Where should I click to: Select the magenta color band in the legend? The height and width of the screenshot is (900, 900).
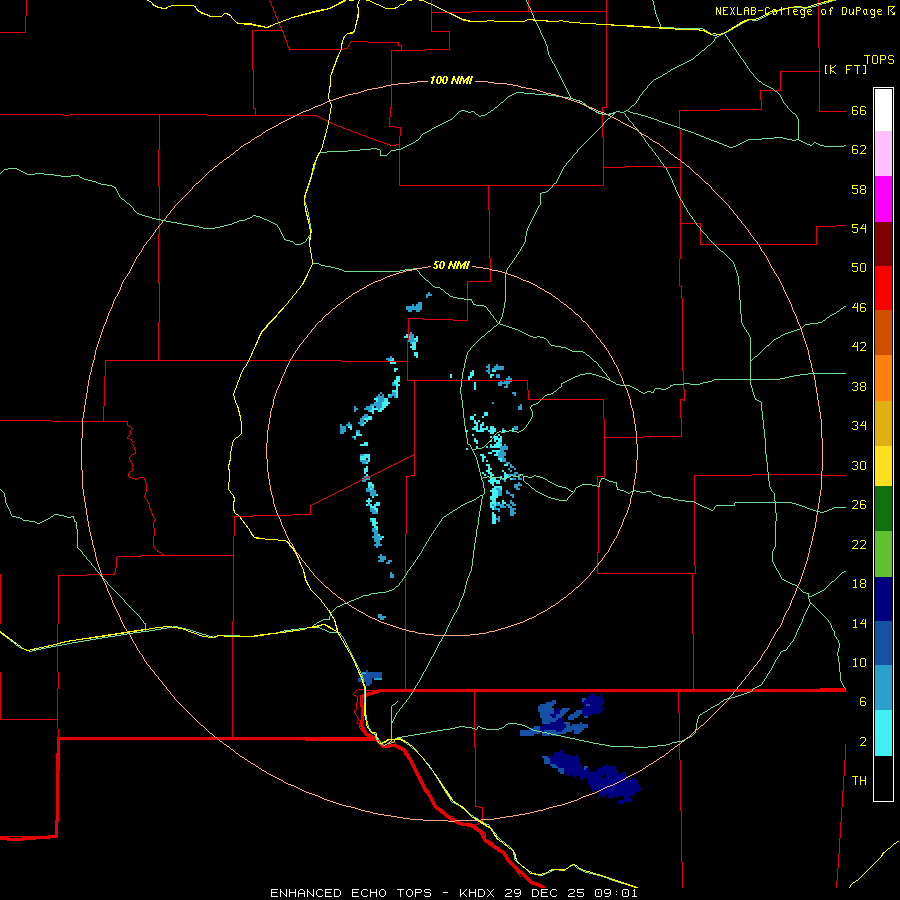coord(883,199)
